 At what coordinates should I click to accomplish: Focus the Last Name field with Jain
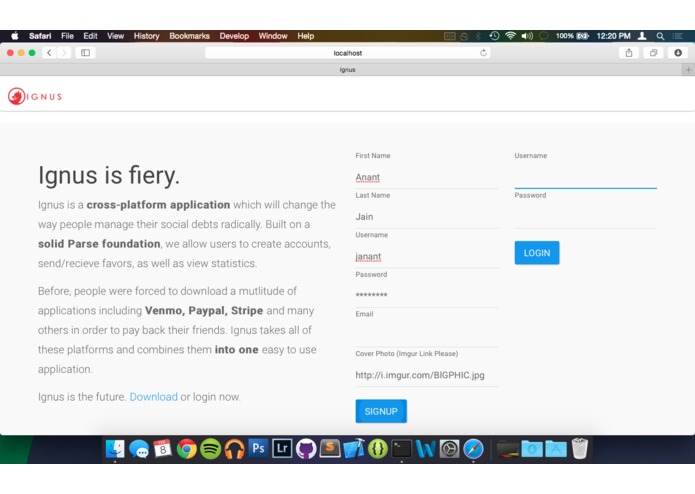click(427, 217)
